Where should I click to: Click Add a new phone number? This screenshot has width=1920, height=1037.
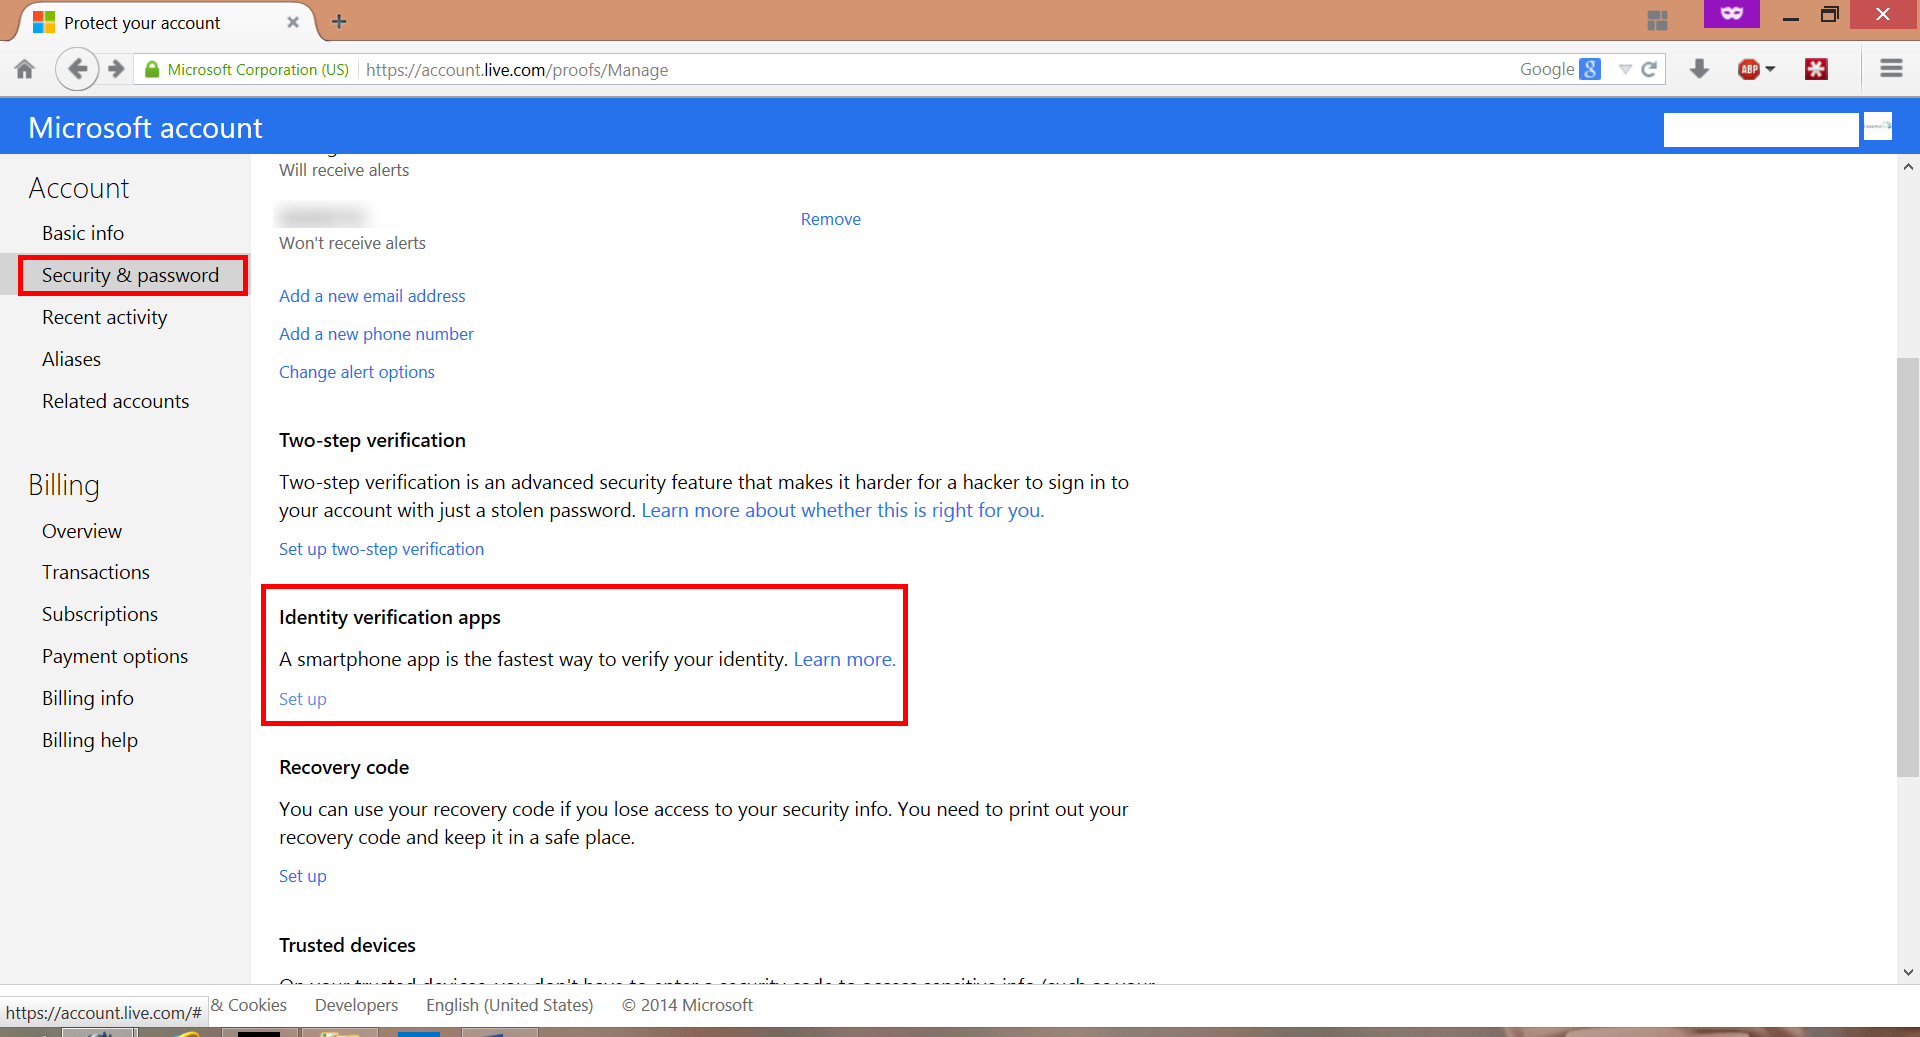click(376, 334)
